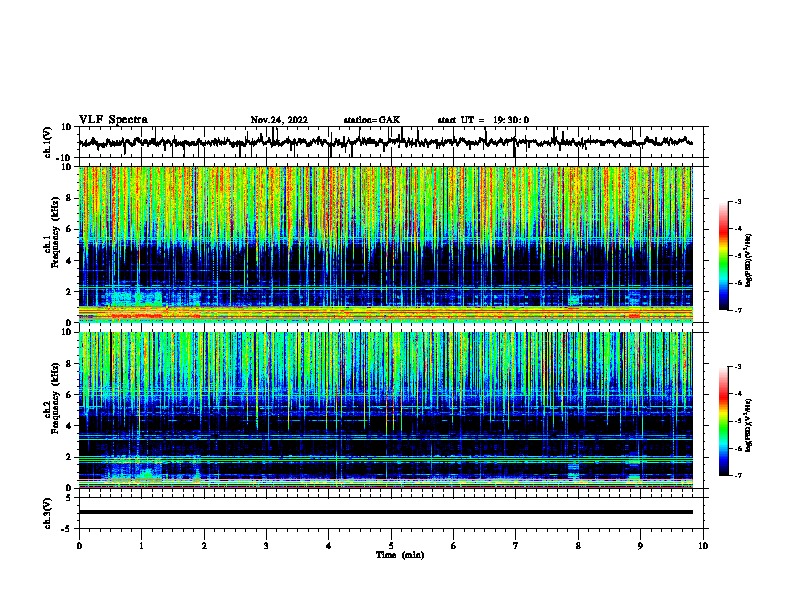Select the "start UT = 19:30:0" text

click(483, 120)
